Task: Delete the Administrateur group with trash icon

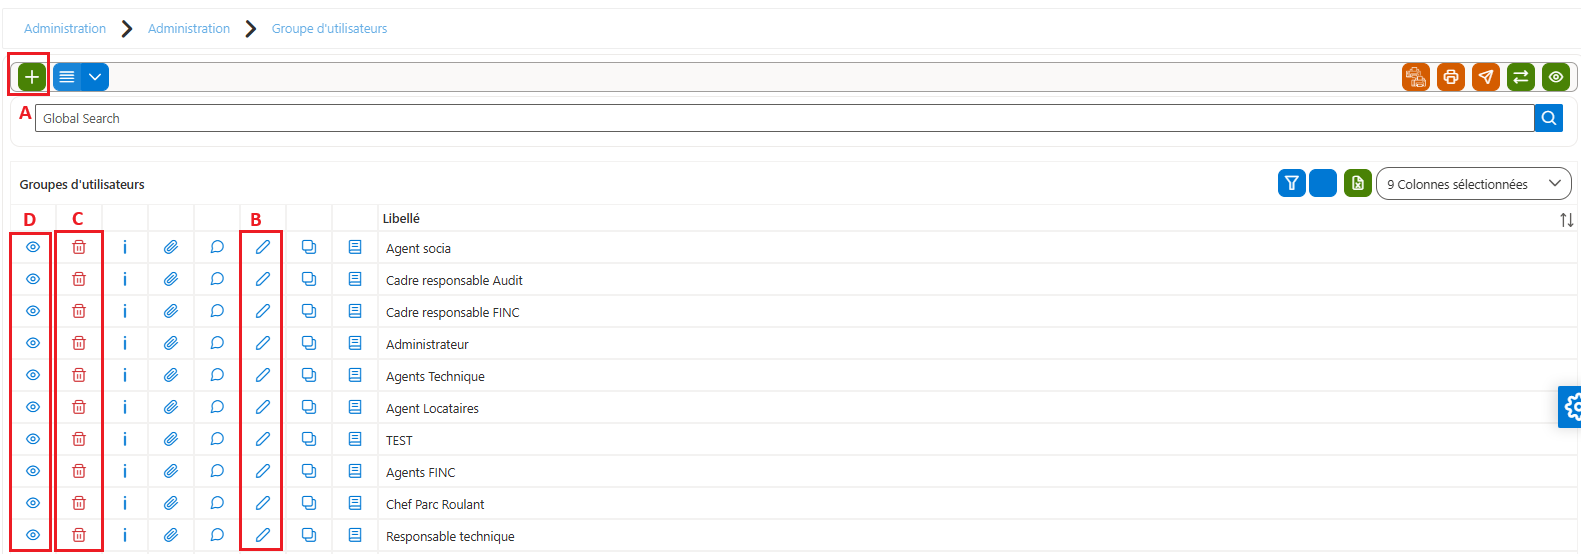Action: [79, 343]
